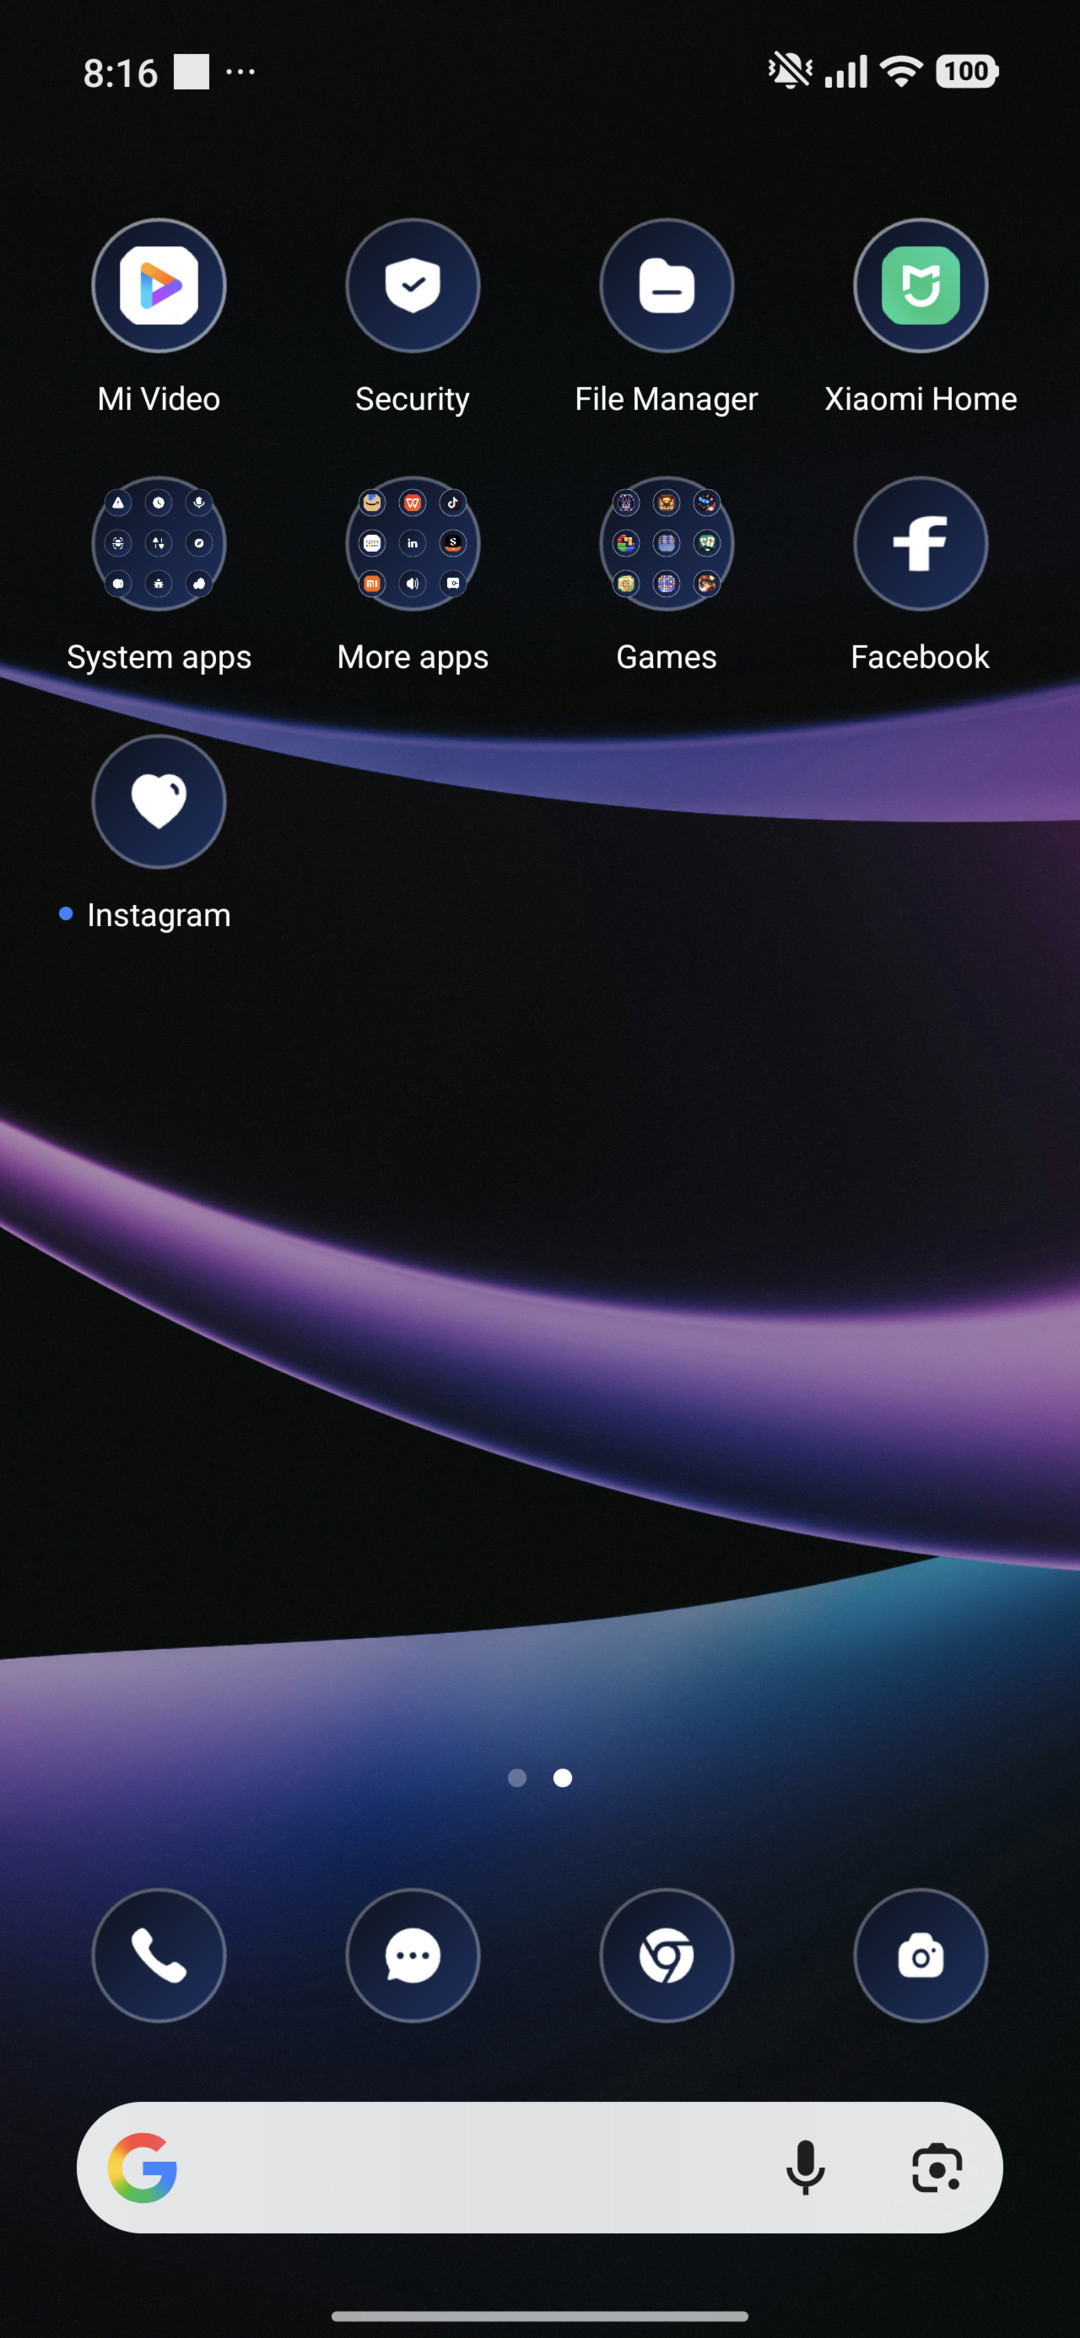
Task: Launch Chrome browser from dock
Action: 667,1956
